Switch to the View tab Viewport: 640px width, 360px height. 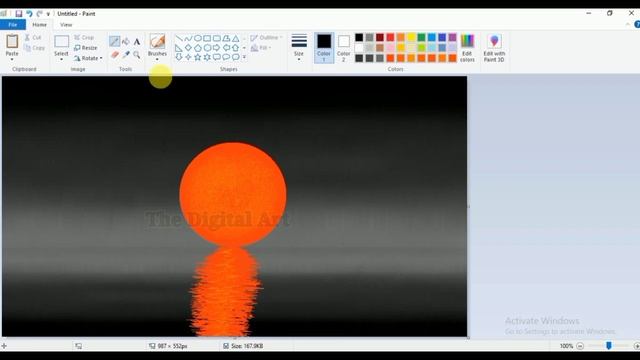(x=66, y=25)
